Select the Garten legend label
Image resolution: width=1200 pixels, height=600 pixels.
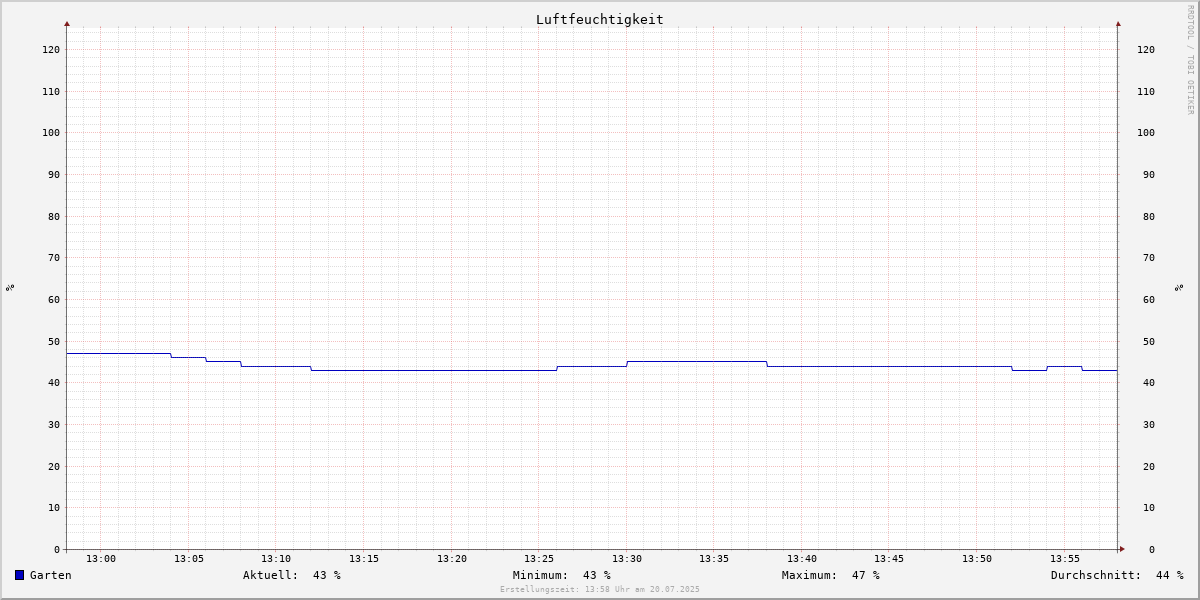[x=51, y=575]
